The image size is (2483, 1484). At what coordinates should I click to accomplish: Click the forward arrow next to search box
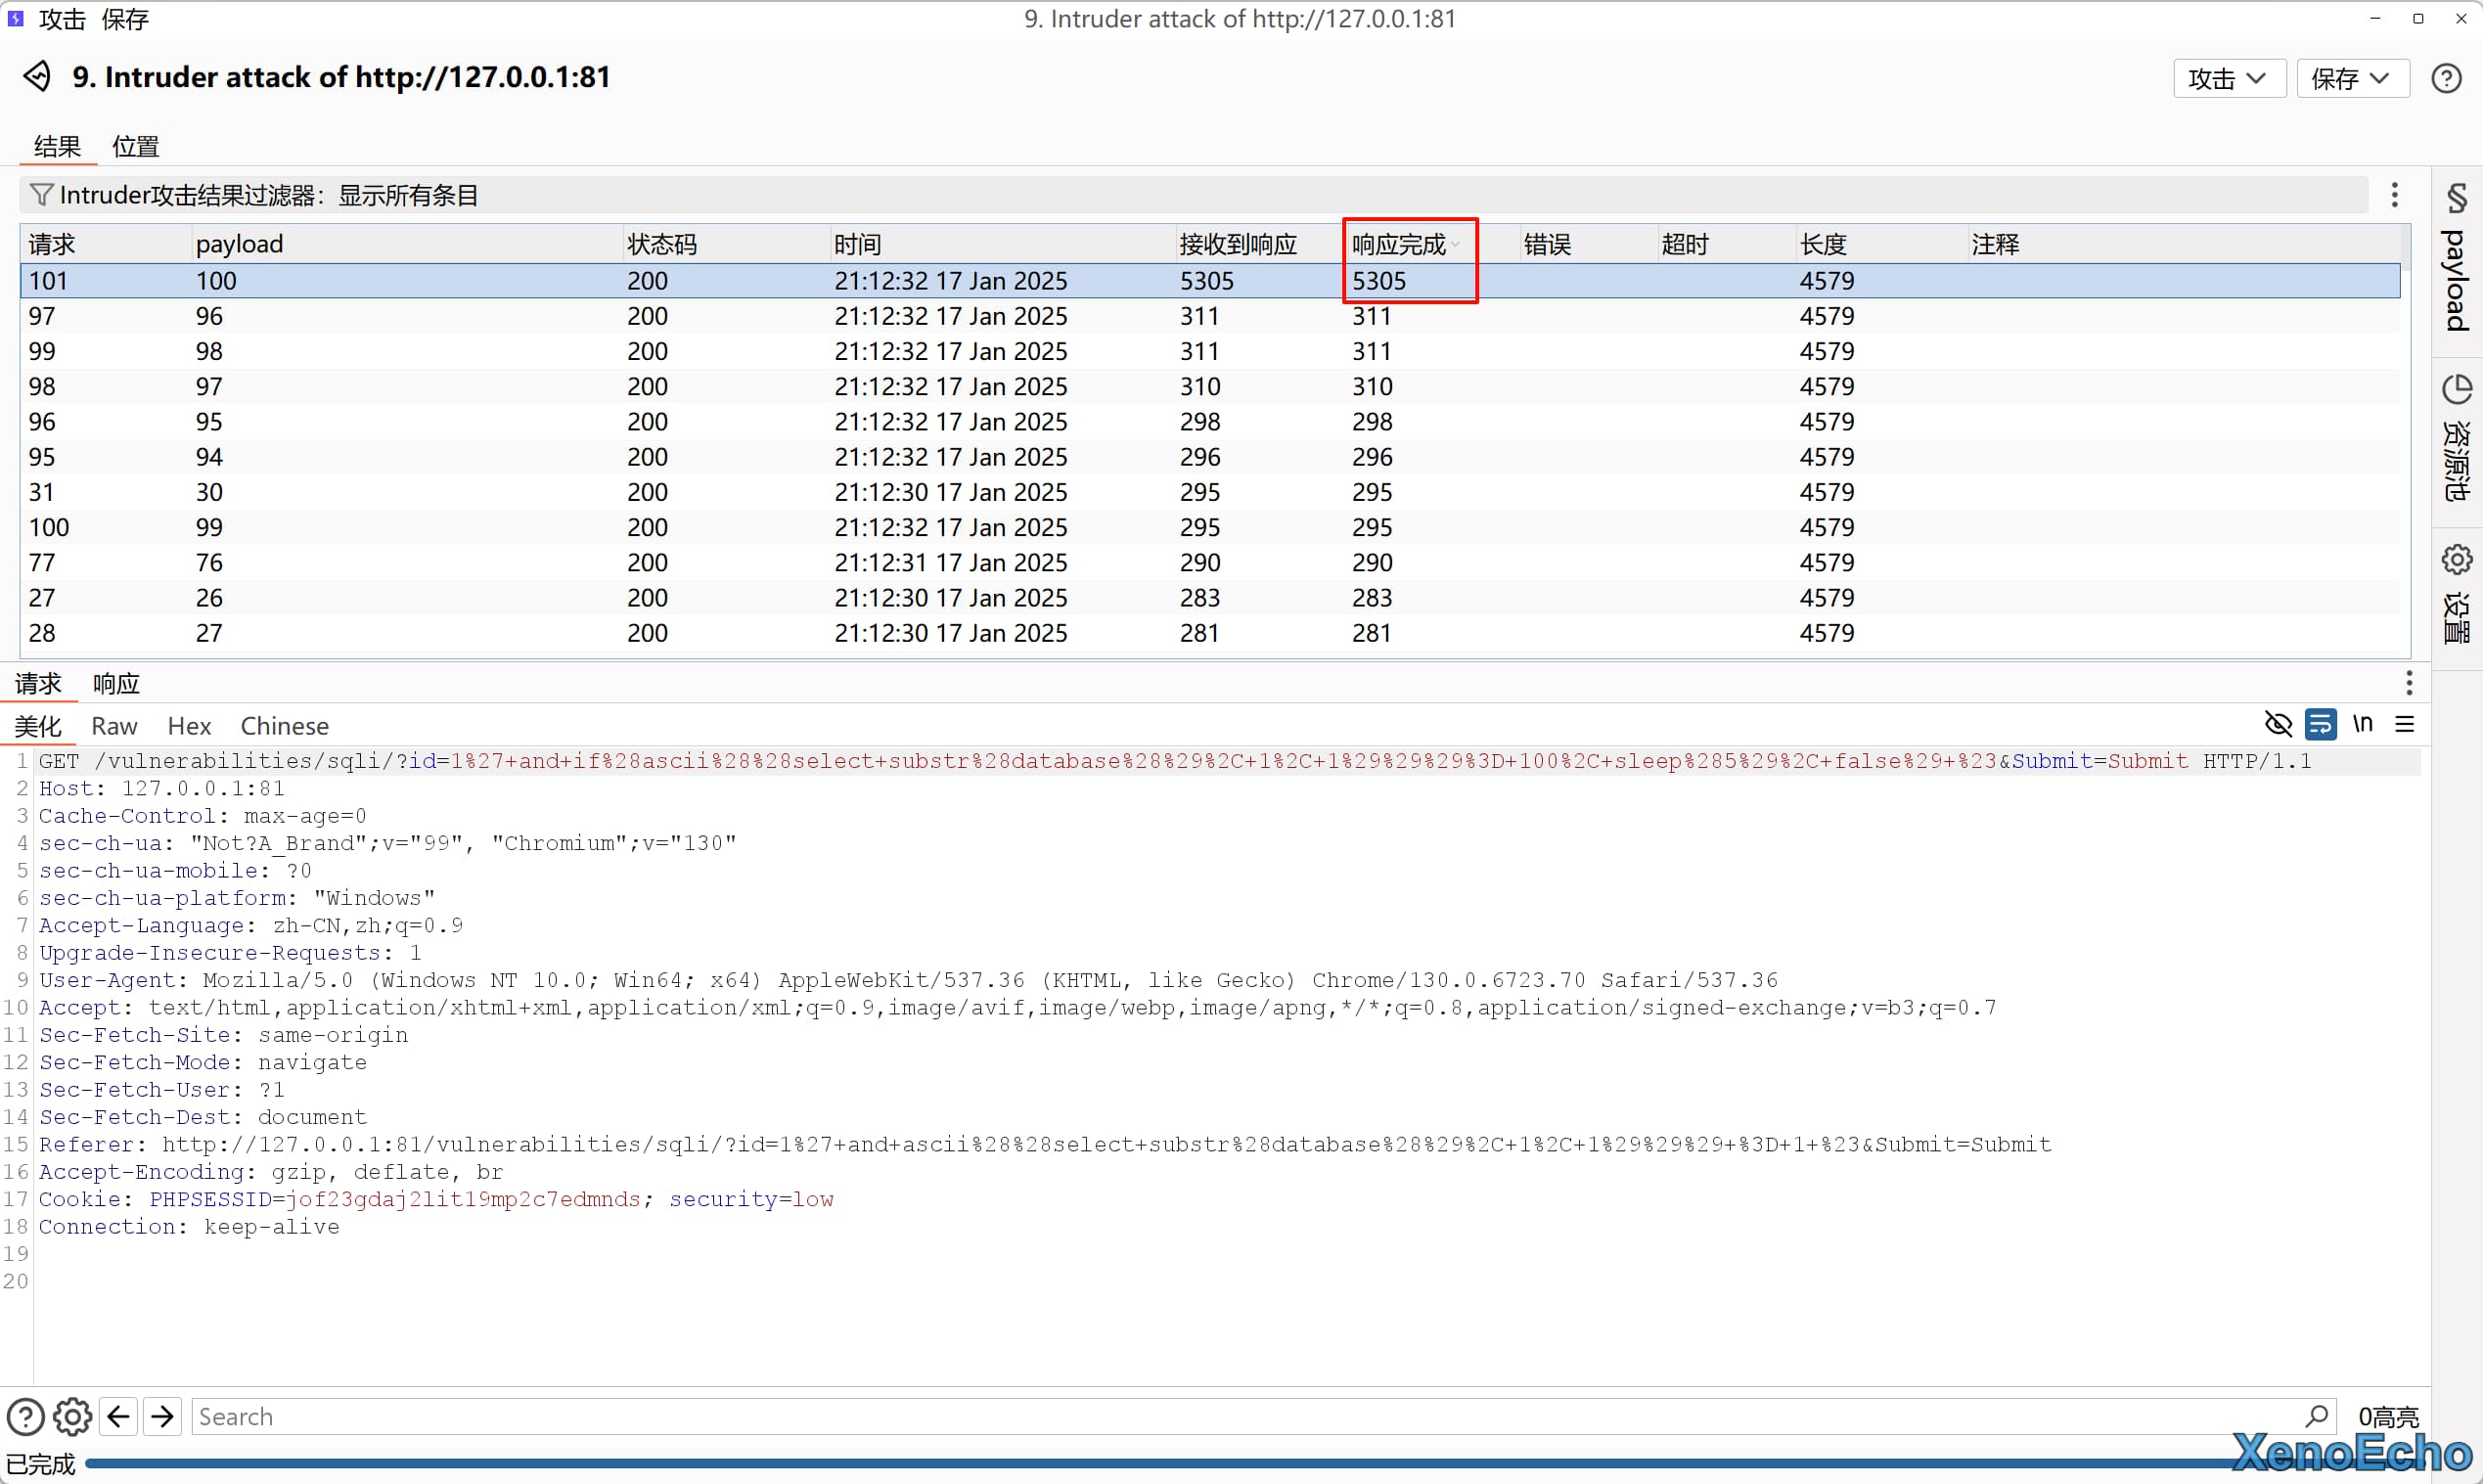point(162,1416)
